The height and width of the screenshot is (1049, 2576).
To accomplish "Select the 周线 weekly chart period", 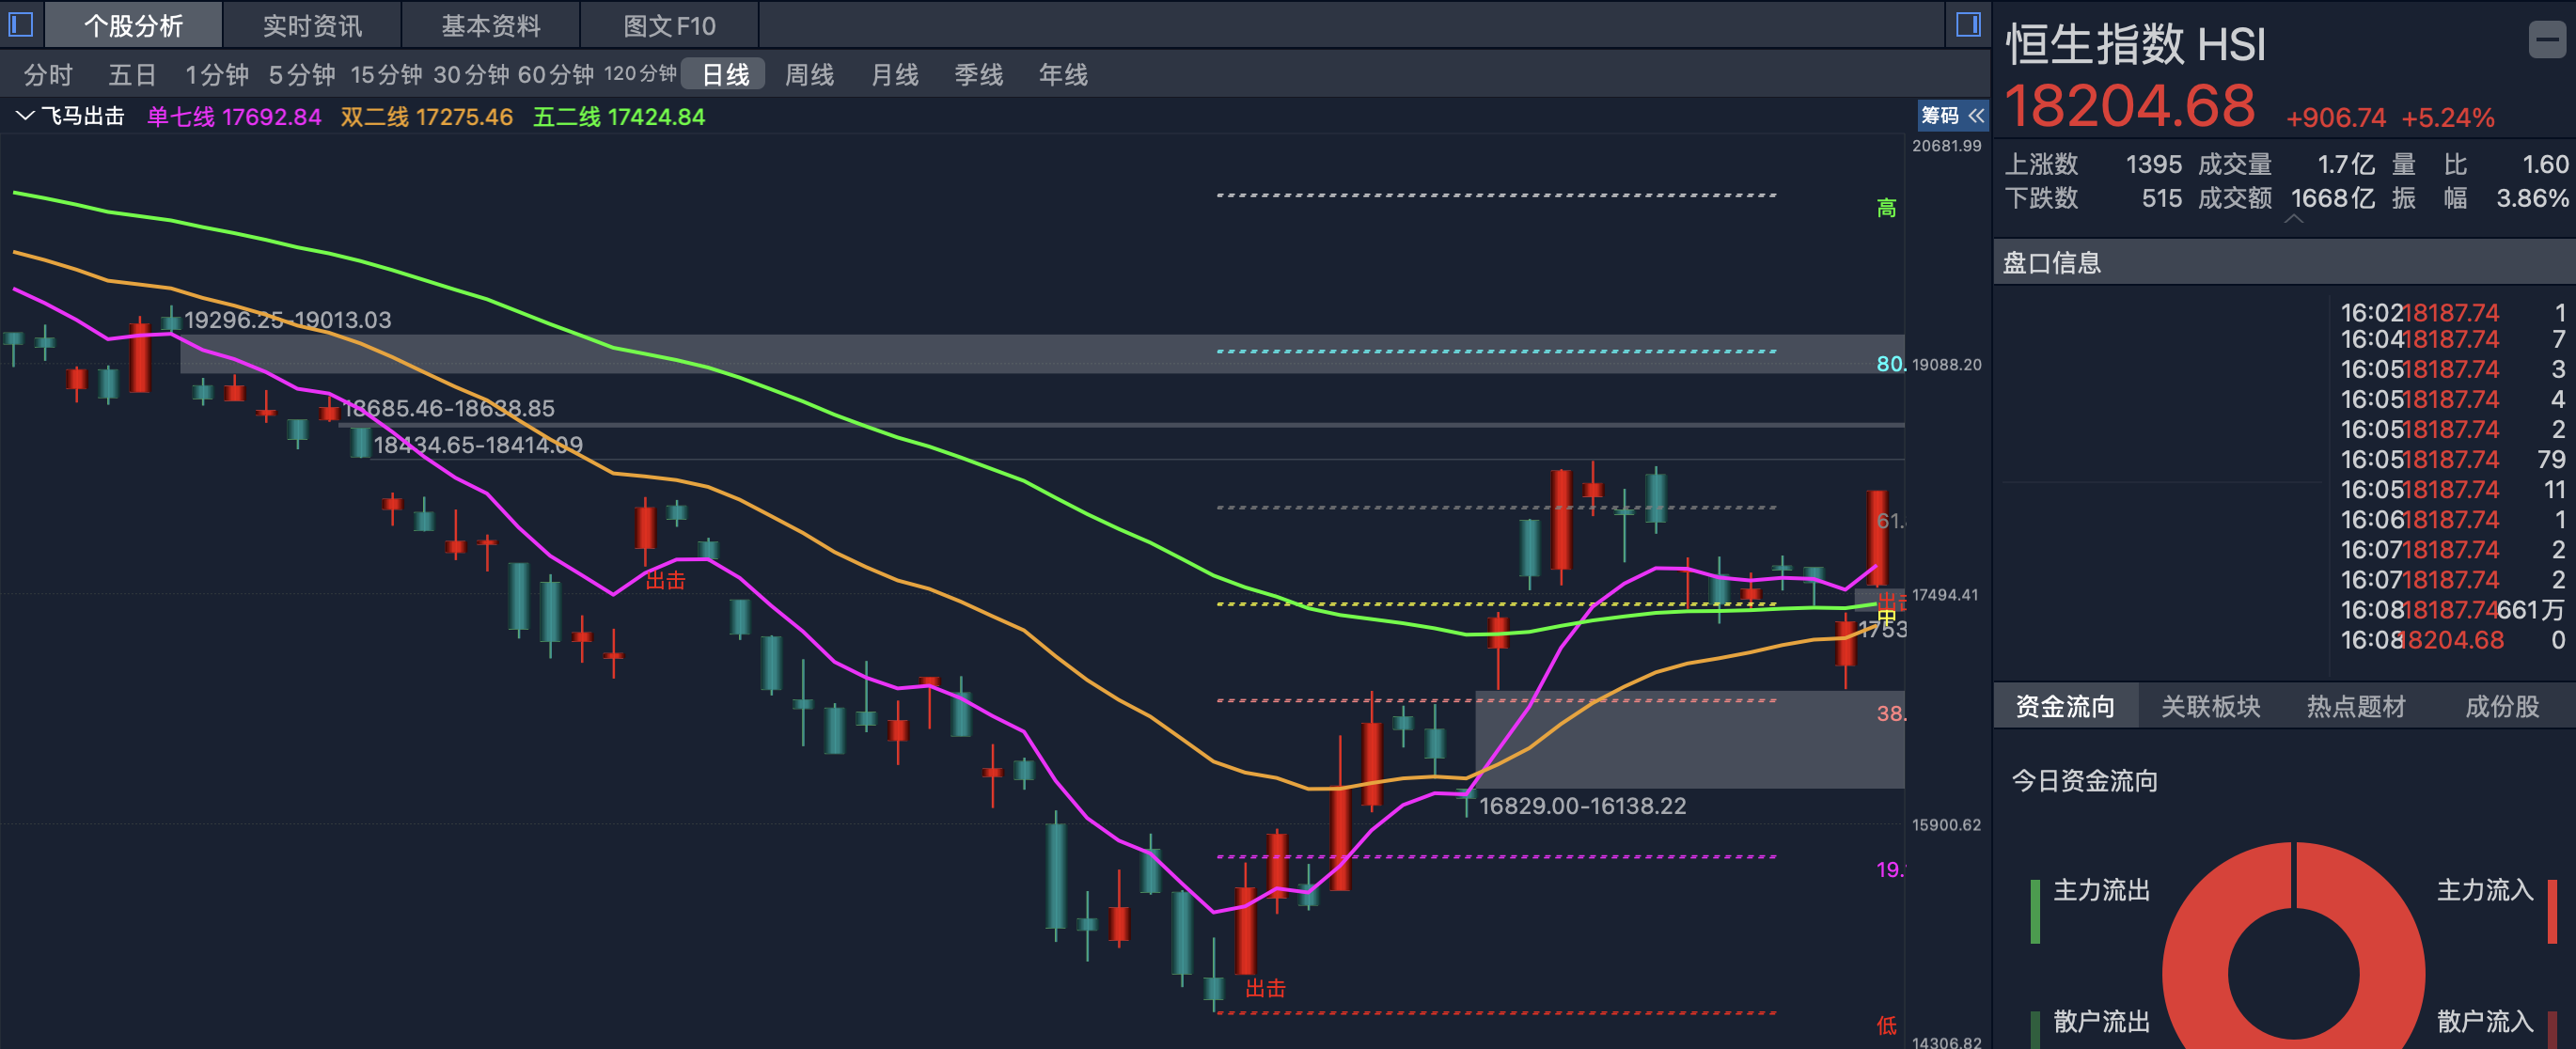I will [x=809, y=75].
